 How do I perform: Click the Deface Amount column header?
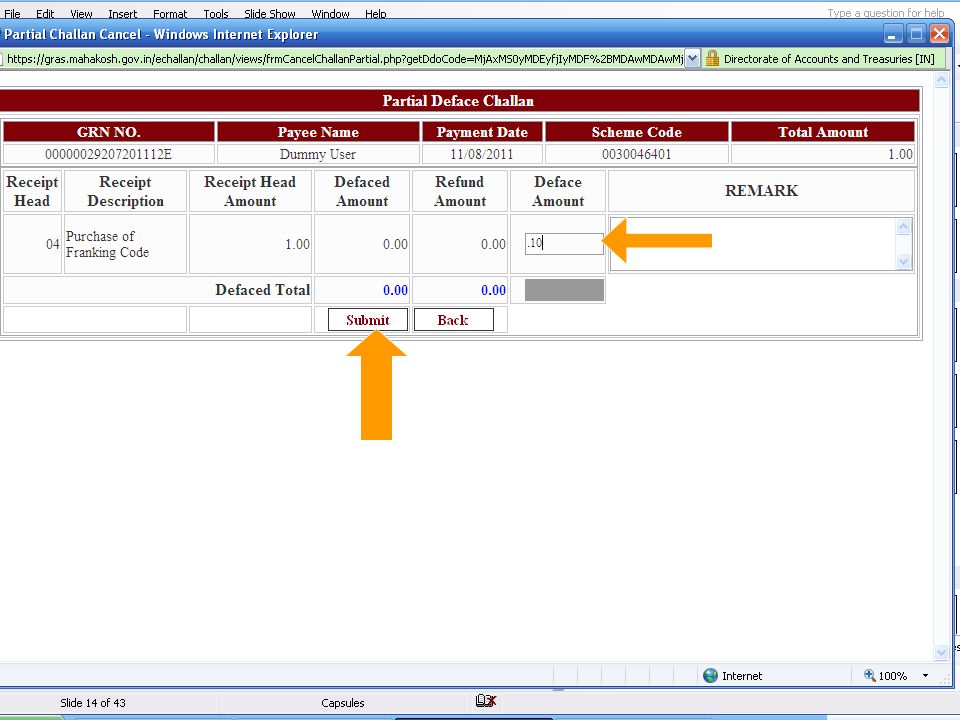pyautogui.click(x=558, y=191)
